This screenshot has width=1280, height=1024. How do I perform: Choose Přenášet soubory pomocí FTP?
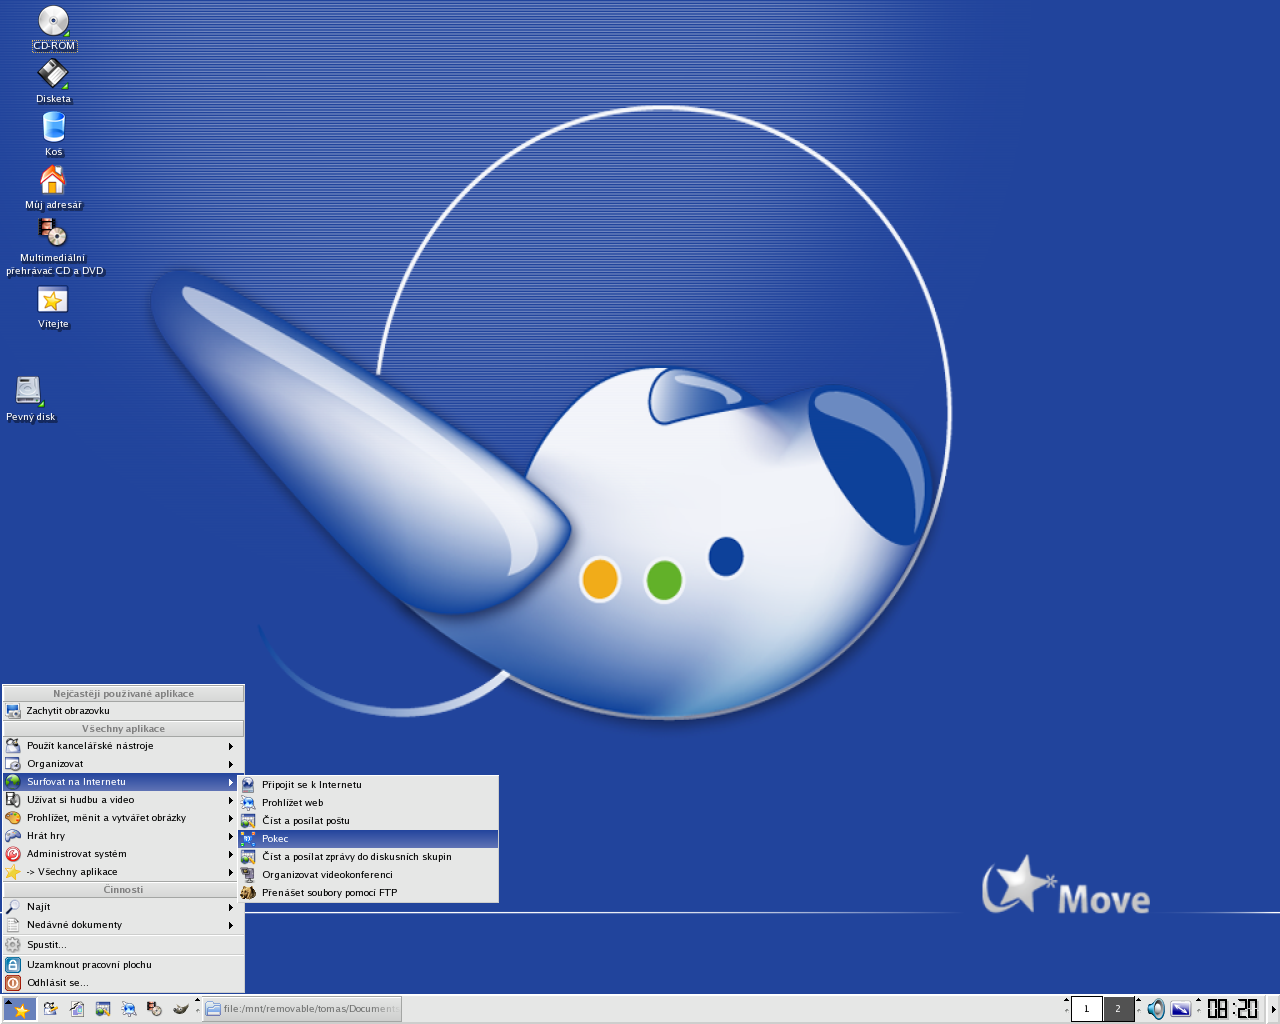(368, 893)
